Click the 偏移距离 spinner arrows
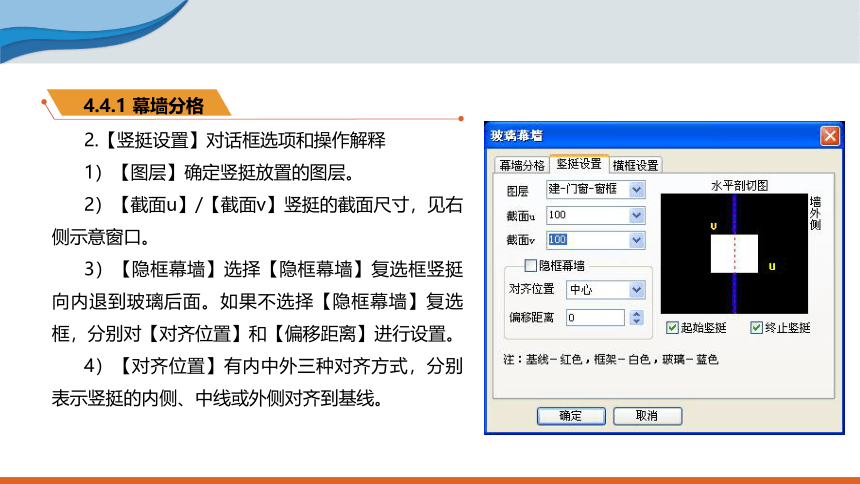The image size is (860, 484). click(x=636, y=318)
